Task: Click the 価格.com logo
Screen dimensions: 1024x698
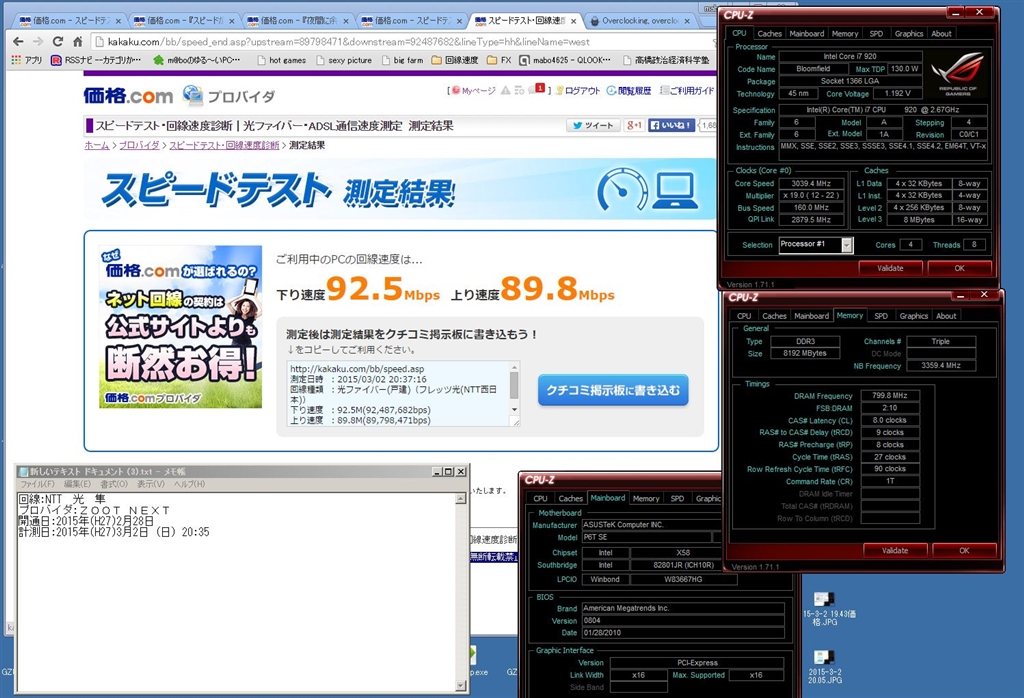Action: [129, 96]
